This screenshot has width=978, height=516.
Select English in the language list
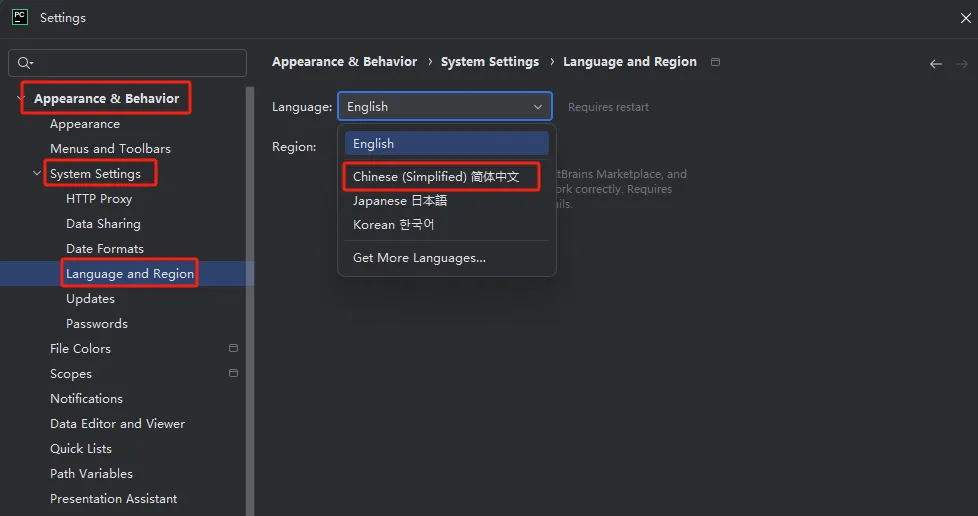point(447,144)
